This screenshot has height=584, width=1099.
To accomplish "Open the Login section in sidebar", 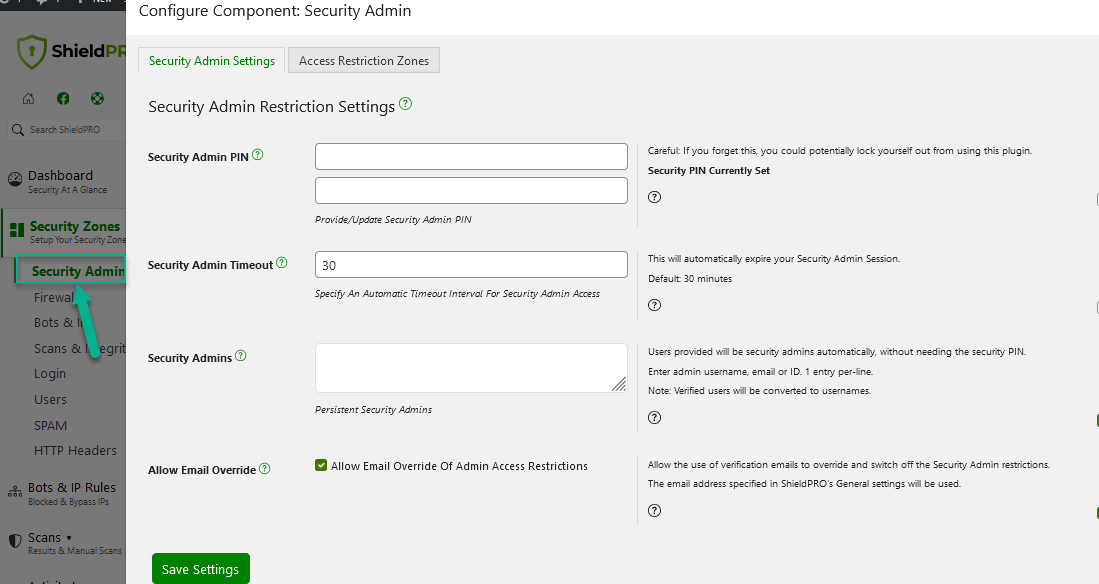I will pyautogui.click(x=50, y=373).
